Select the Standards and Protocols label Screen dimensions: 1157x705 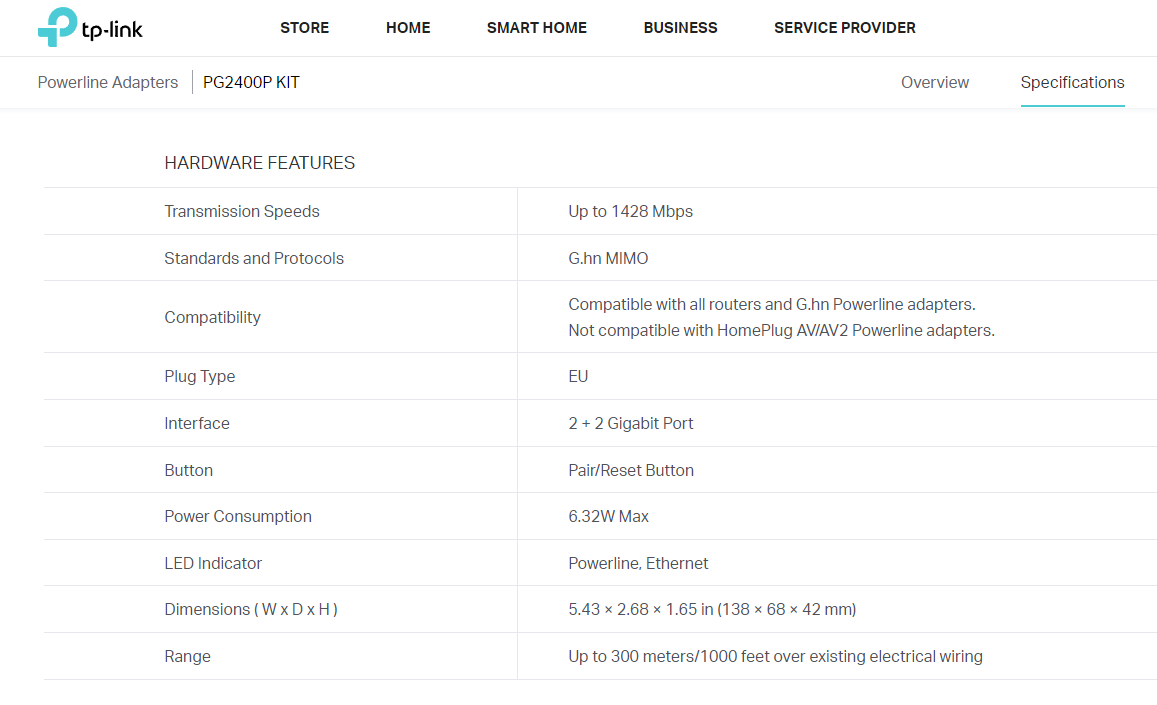click(254, 257)
